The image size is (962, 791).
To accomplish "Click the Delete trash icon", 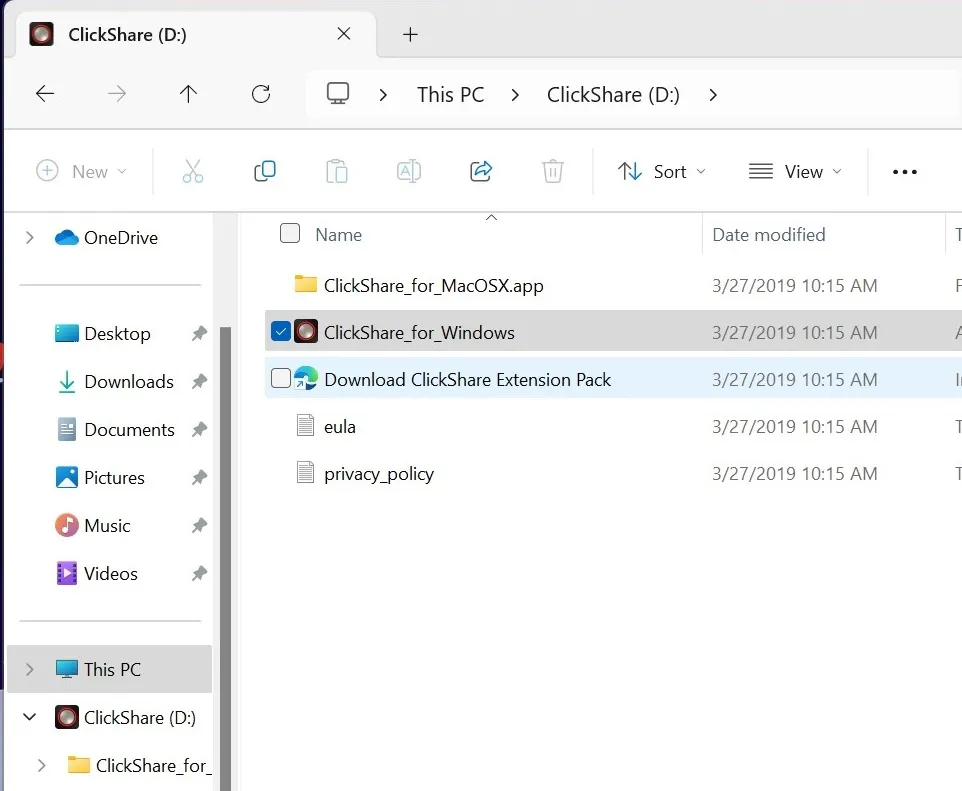I will [x=553, y=171].
